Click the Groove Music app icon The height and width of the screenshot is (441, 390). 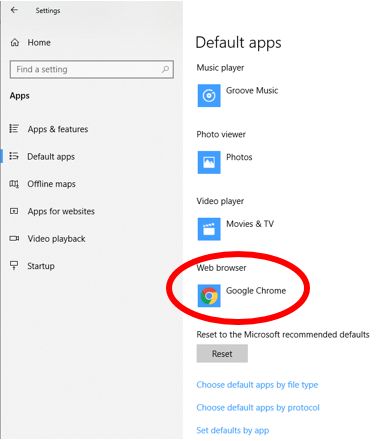tap(209, 96)
